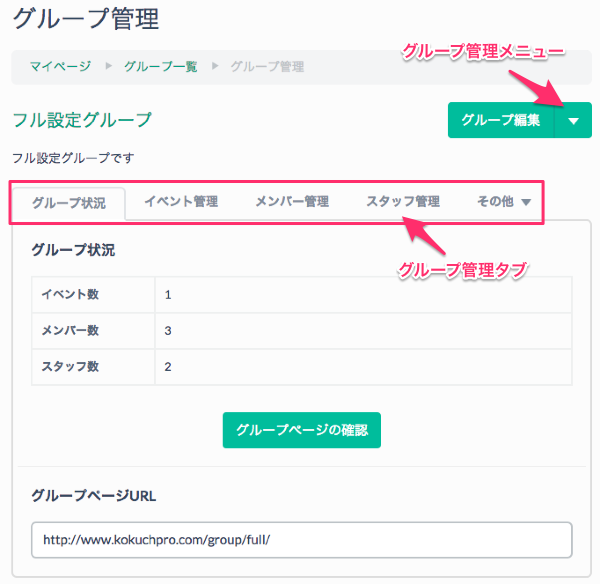This screenshot has height=584, width=600.
Task: Click the グループページの確認 button
Action: 301,430
